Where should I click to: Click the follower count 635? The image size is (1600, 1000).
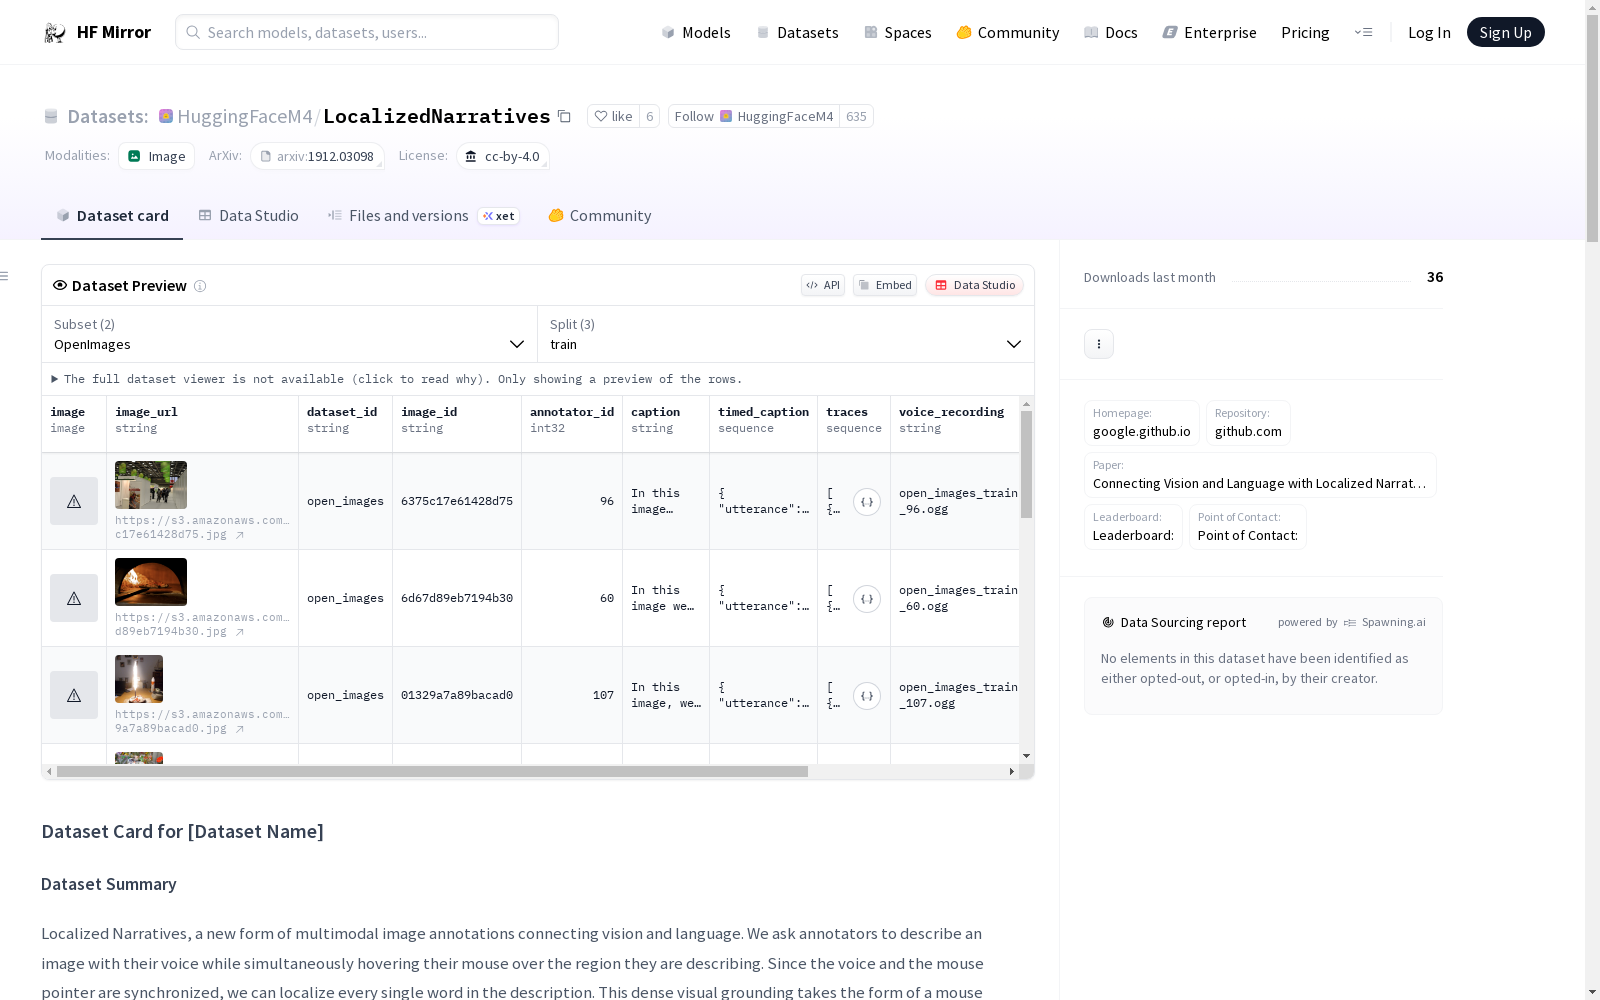856,116
